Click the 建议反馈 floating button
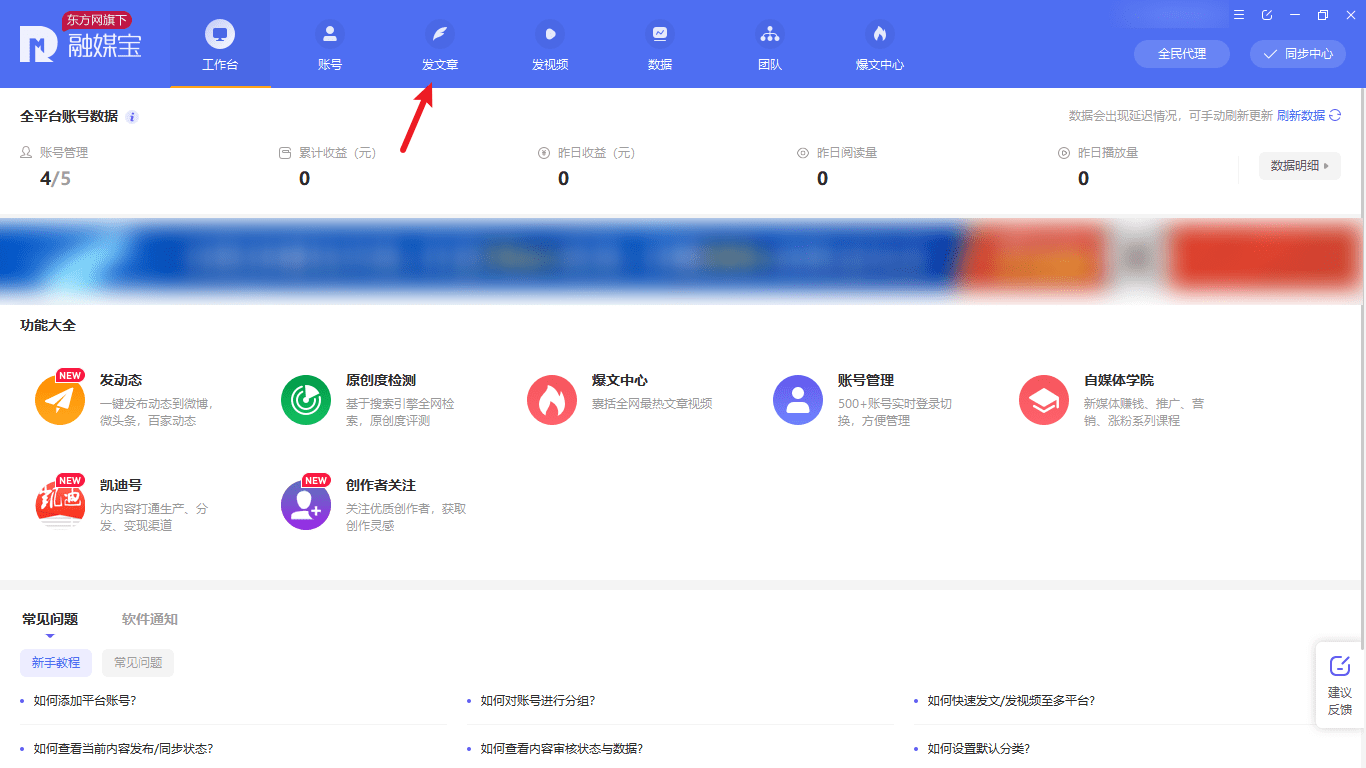The width and height of the screenshot is (1366, 768). click(x=1340, y=685)
